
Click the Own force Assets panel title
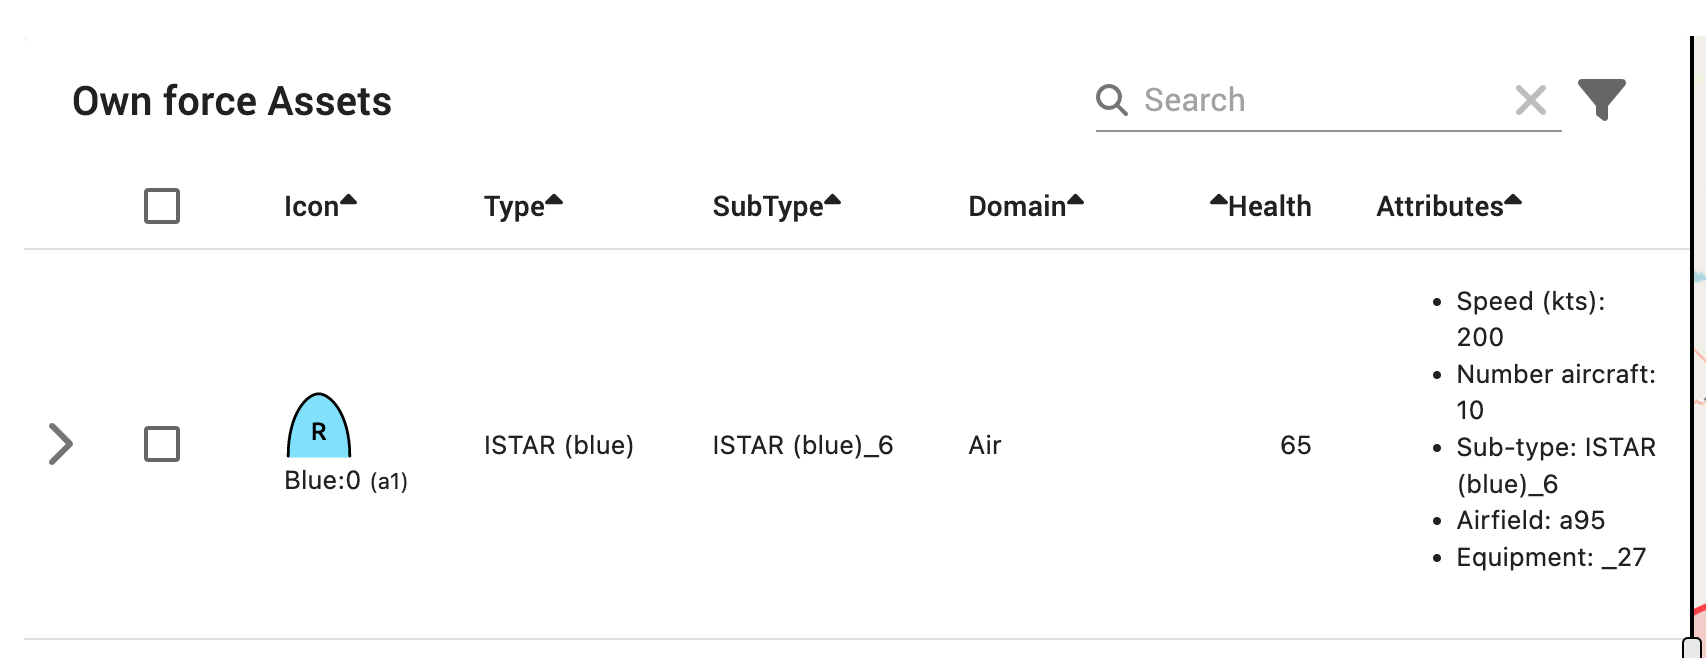232,100
